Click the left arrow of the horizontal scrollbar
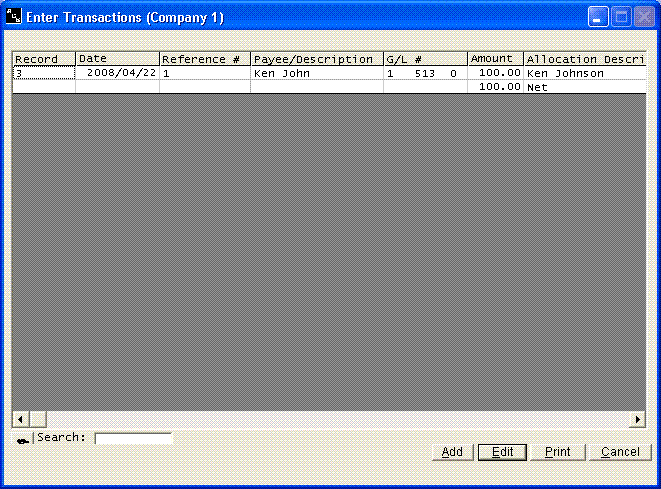This screenshot has height=489, width=661. click(19, 419)
